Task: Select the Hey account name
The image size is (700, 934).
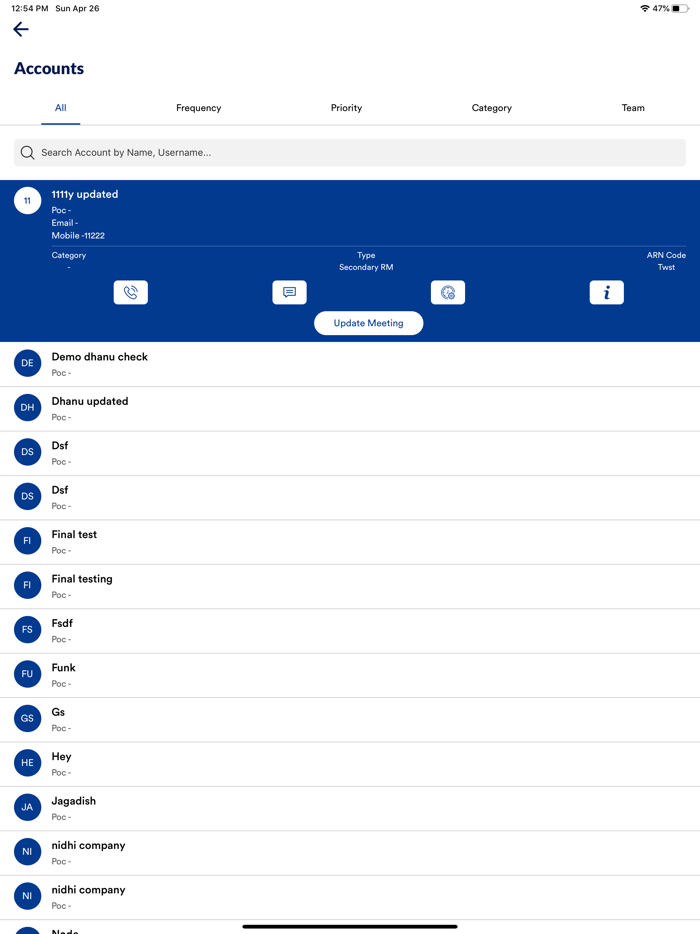Action: click(61, 756)
